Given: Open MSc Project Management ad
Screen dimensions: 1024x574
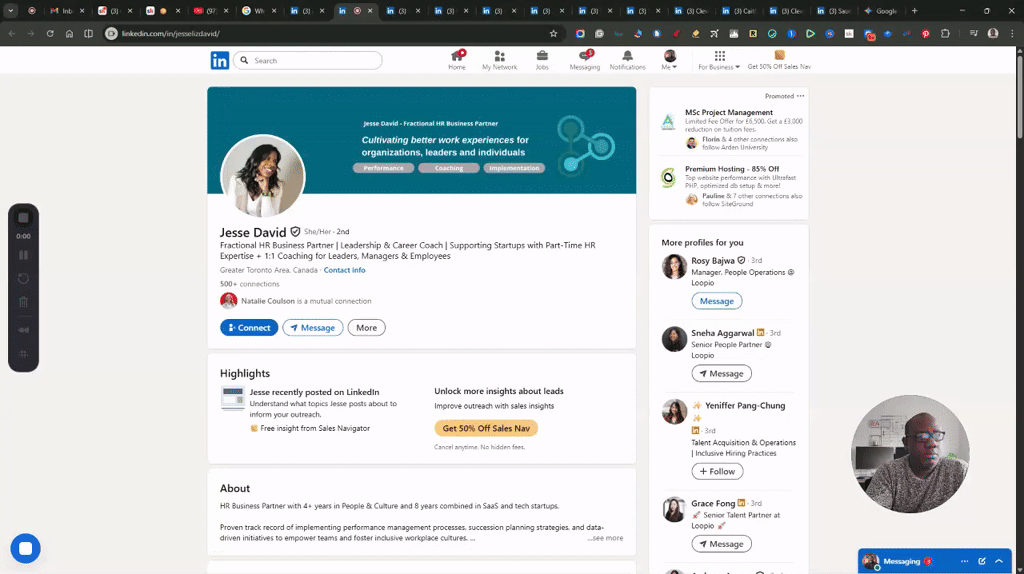Looking at the screenshot, I should click(x=729, y=112).
